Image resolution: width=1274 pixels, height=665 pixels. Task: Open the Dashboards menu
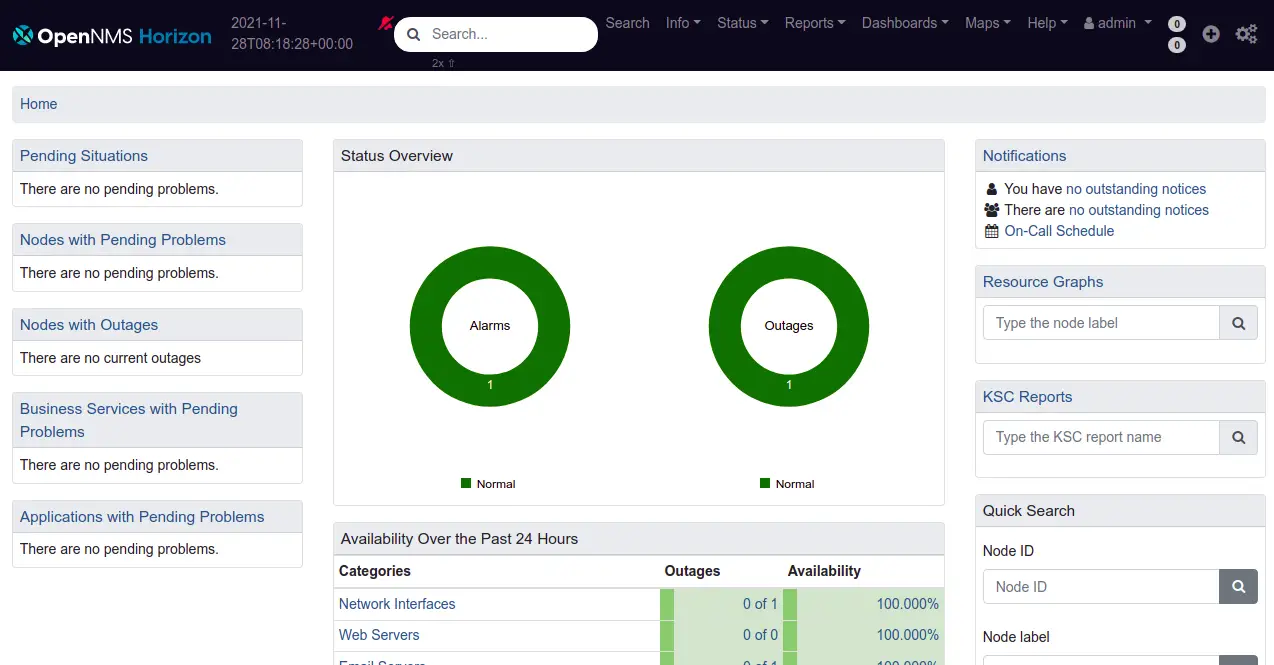click(905, 23)
